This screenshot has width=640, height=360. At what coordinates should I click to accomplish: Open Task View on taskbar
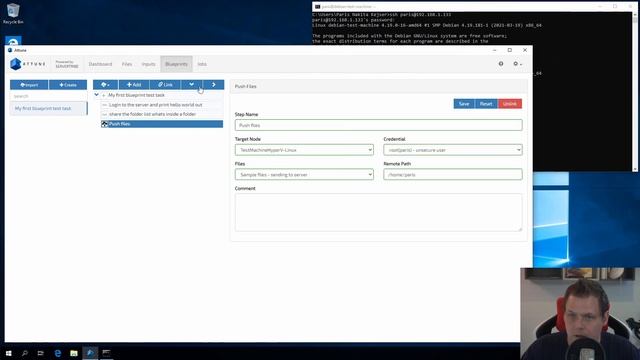(x=40, y=353)
